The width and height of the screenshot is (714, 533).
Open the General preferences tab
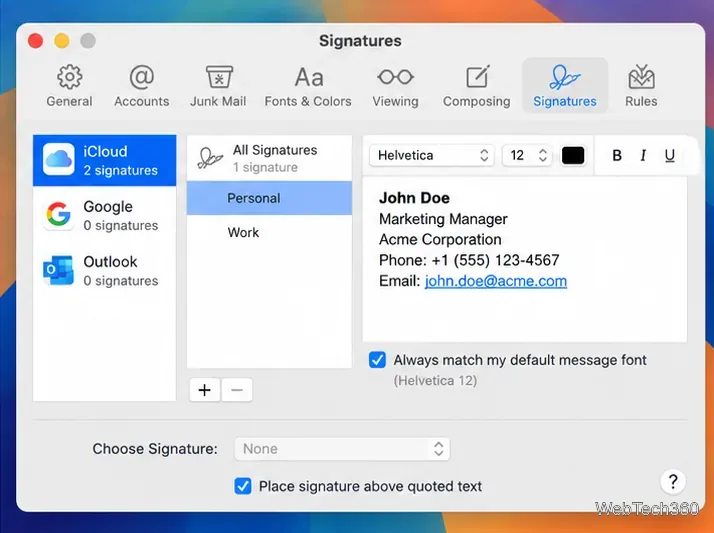(69, 86)
